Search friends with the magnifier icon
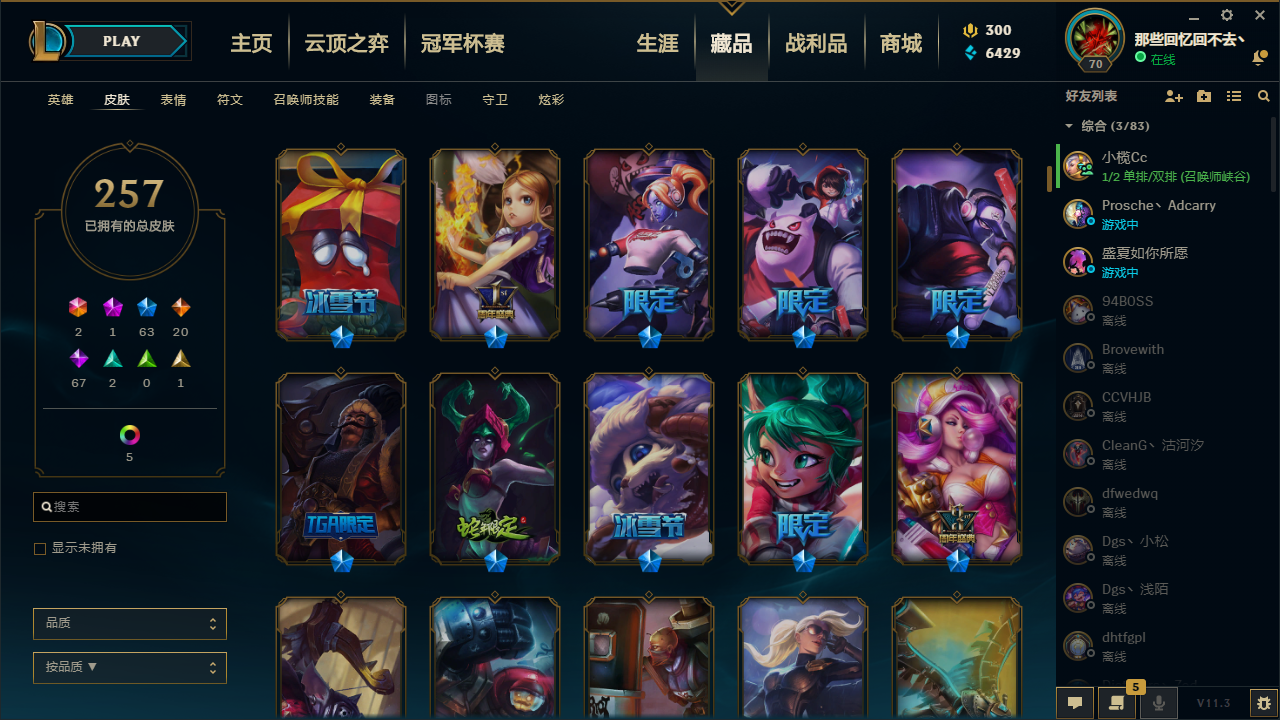This screenshot has width=1280, height=720. coord(1264,96)
